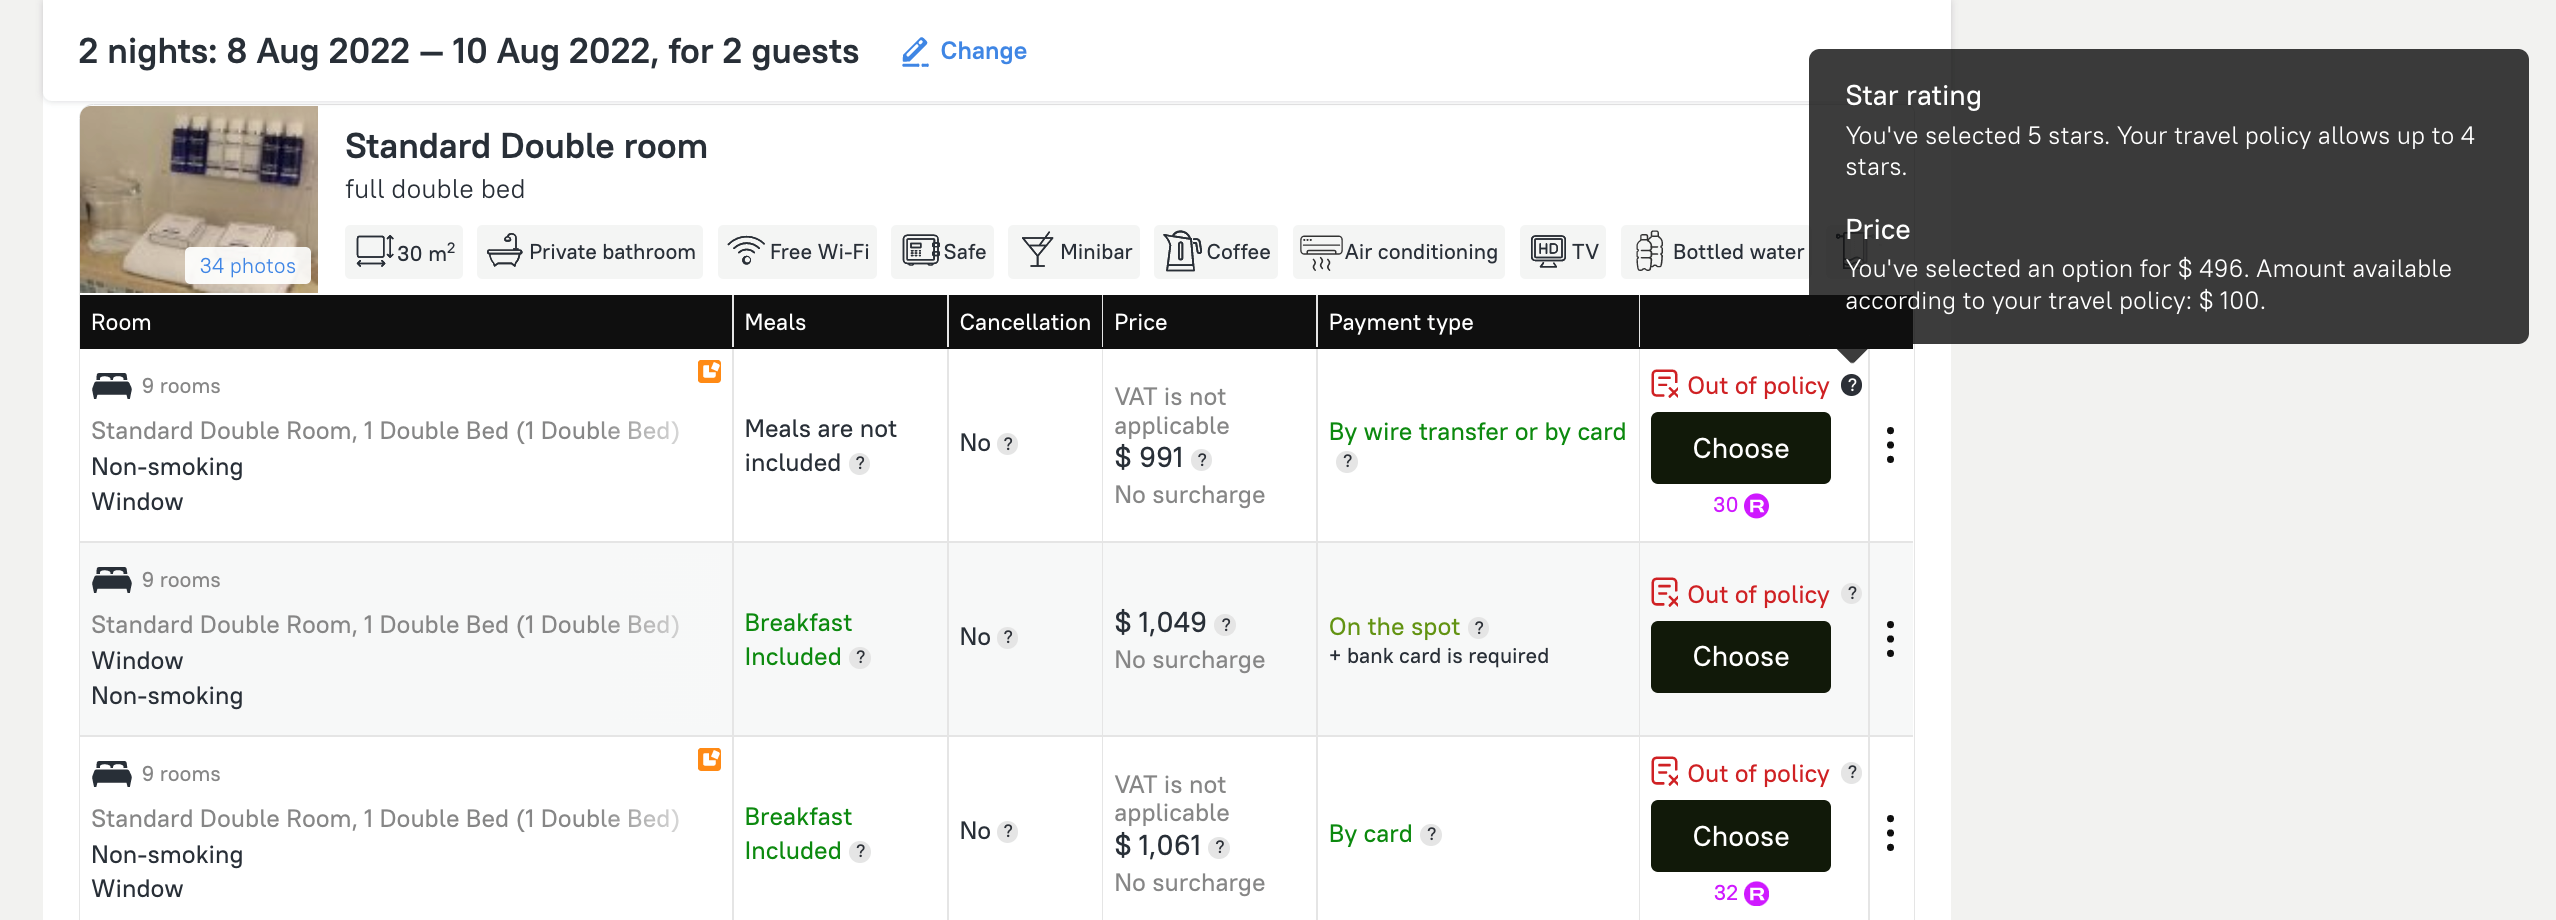Click help icon beside first Out of policy
The height and width of the screenshot is (920, 2556).
1851,386
